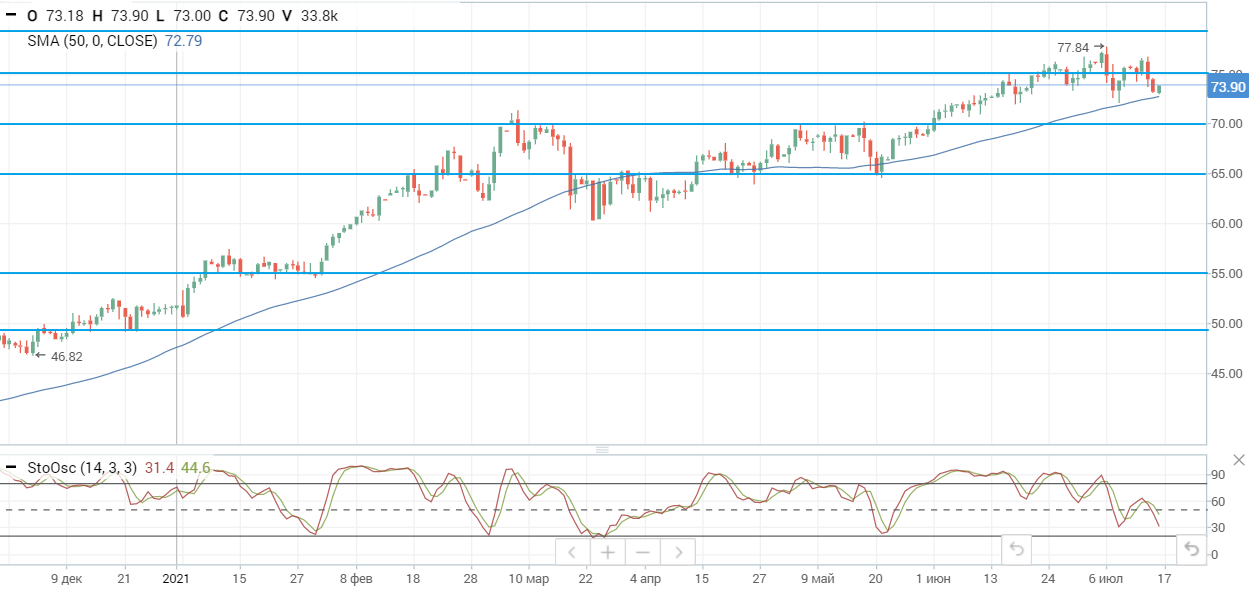This screenshot has height=589, width=1249.
Task: Click the 77.84 high-price annotation on the chart
Action: click(x=1072, y=45)
